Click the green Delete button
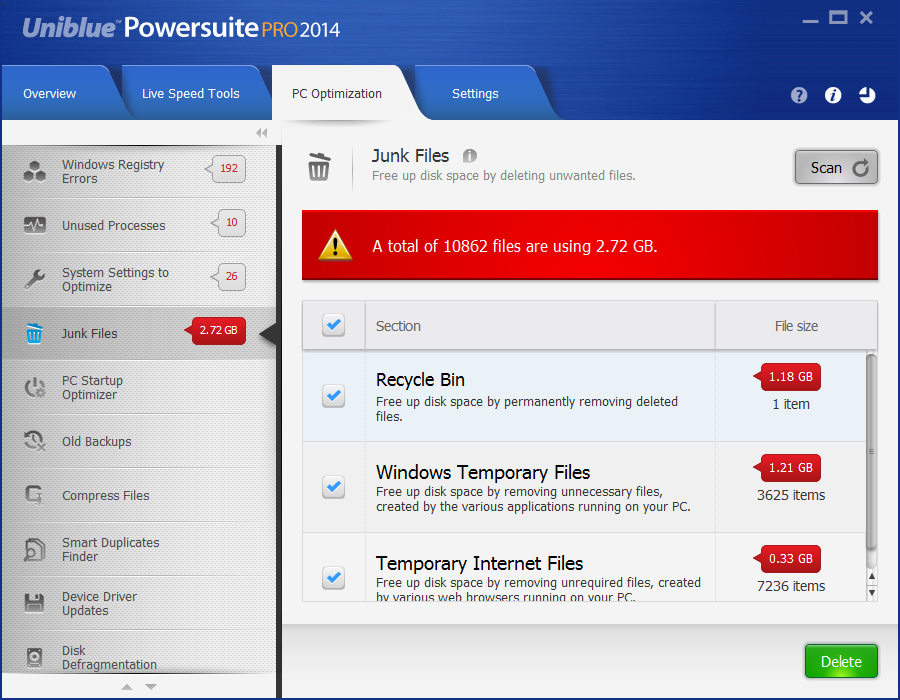Viewport: 900px width, 700px height. (x=841, y=661)
